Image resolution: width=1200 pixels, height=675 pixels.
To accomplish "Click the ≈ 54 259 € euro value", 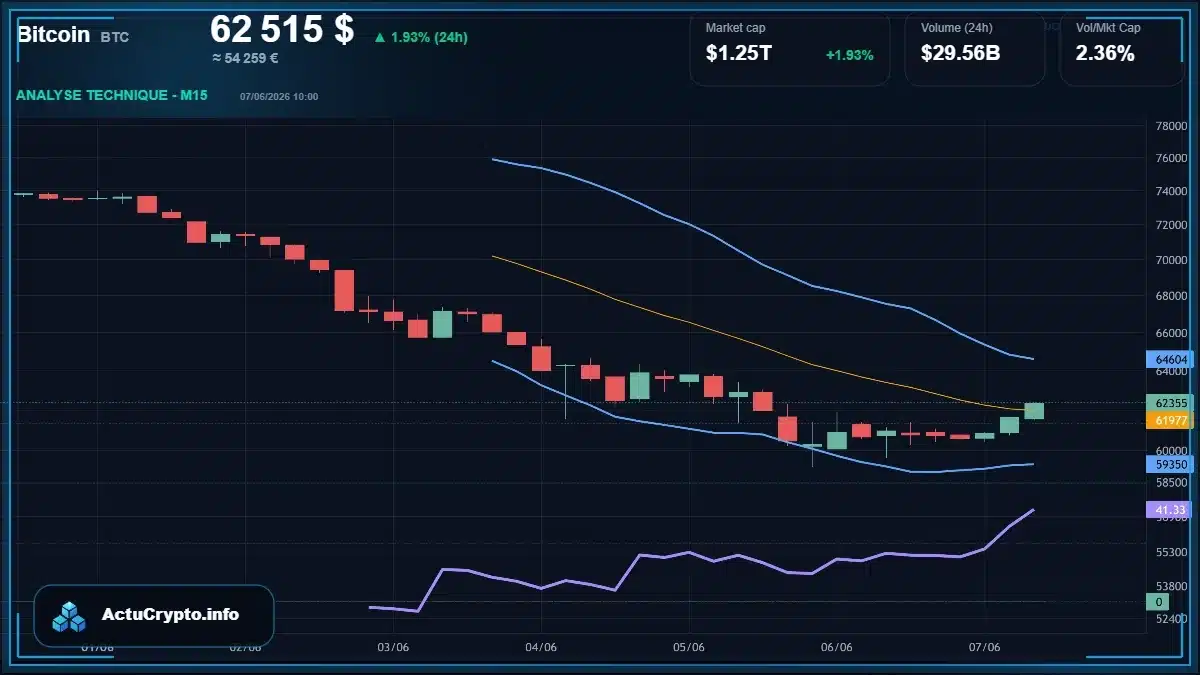I will 245,58.
